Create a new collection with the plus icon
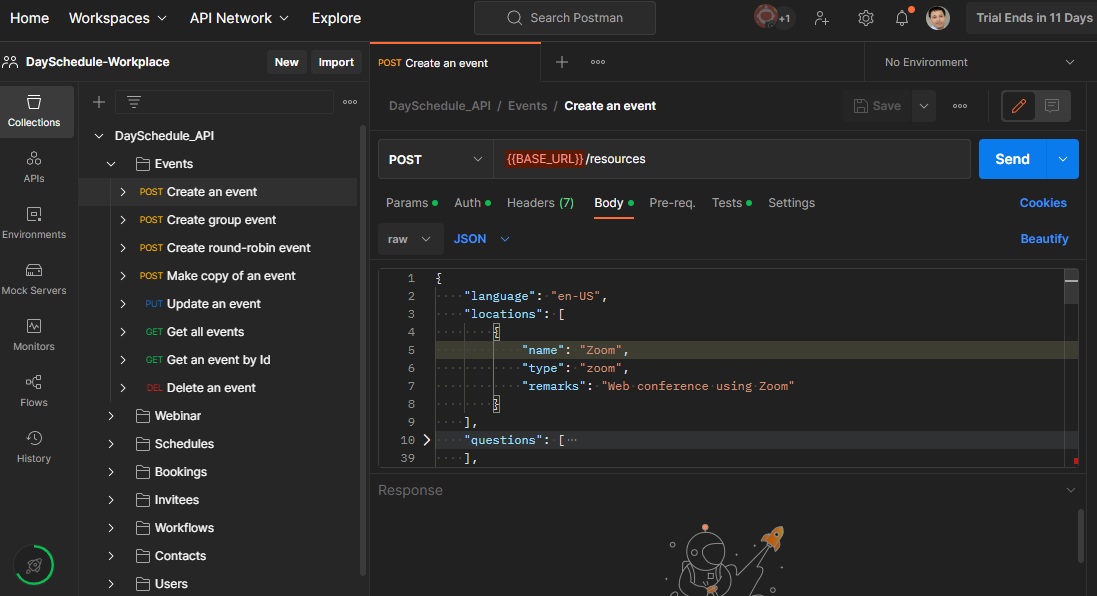Screen dimensions: 1097x596 tap(97, 101)
